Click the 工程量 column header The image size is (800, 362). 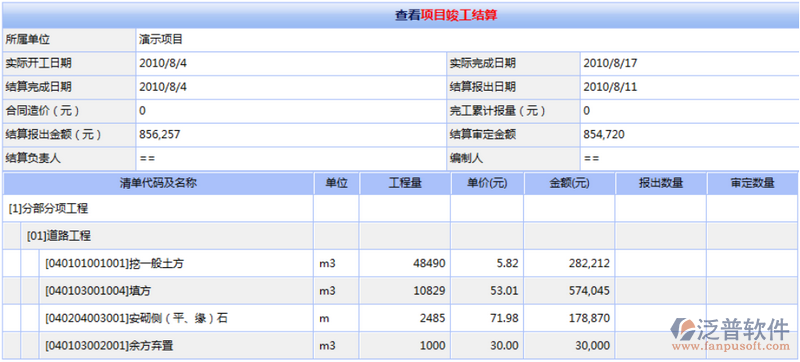405,184
